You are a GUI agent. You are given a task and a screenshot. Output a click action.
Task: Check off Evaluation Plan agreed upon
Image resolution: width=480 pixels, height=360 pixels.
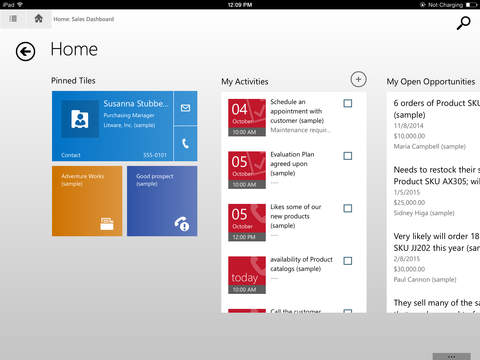pos(348,156)
